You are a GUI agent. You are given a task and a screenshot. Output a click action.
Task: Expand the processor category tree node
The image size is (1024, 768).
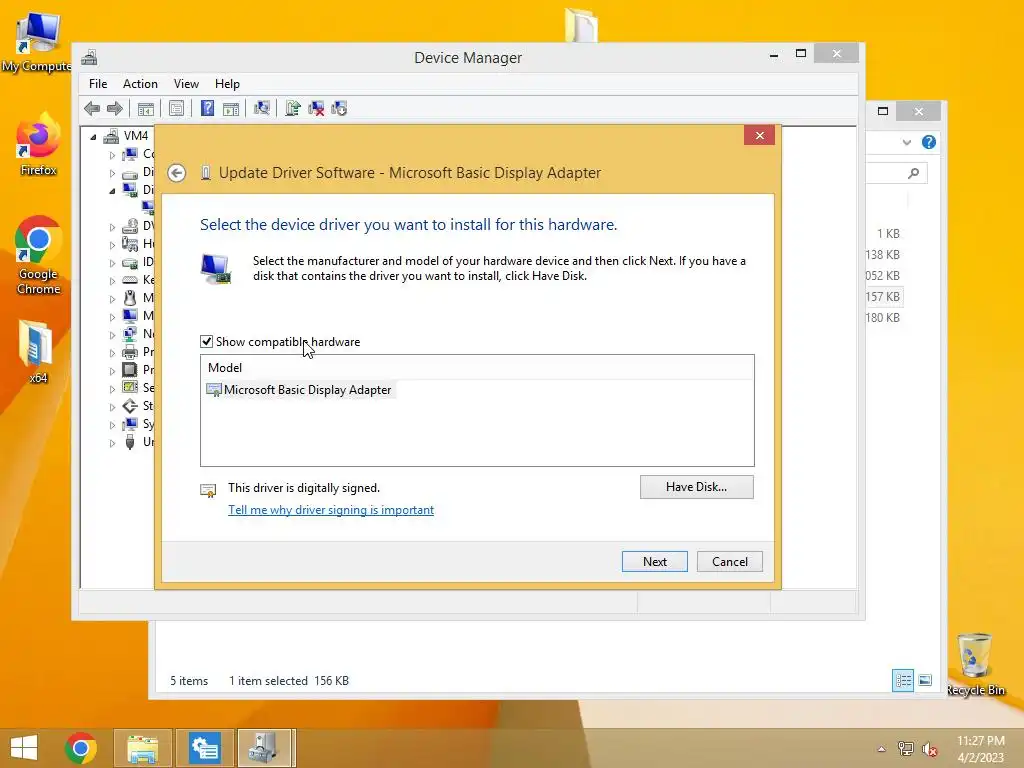pos(112,370)
